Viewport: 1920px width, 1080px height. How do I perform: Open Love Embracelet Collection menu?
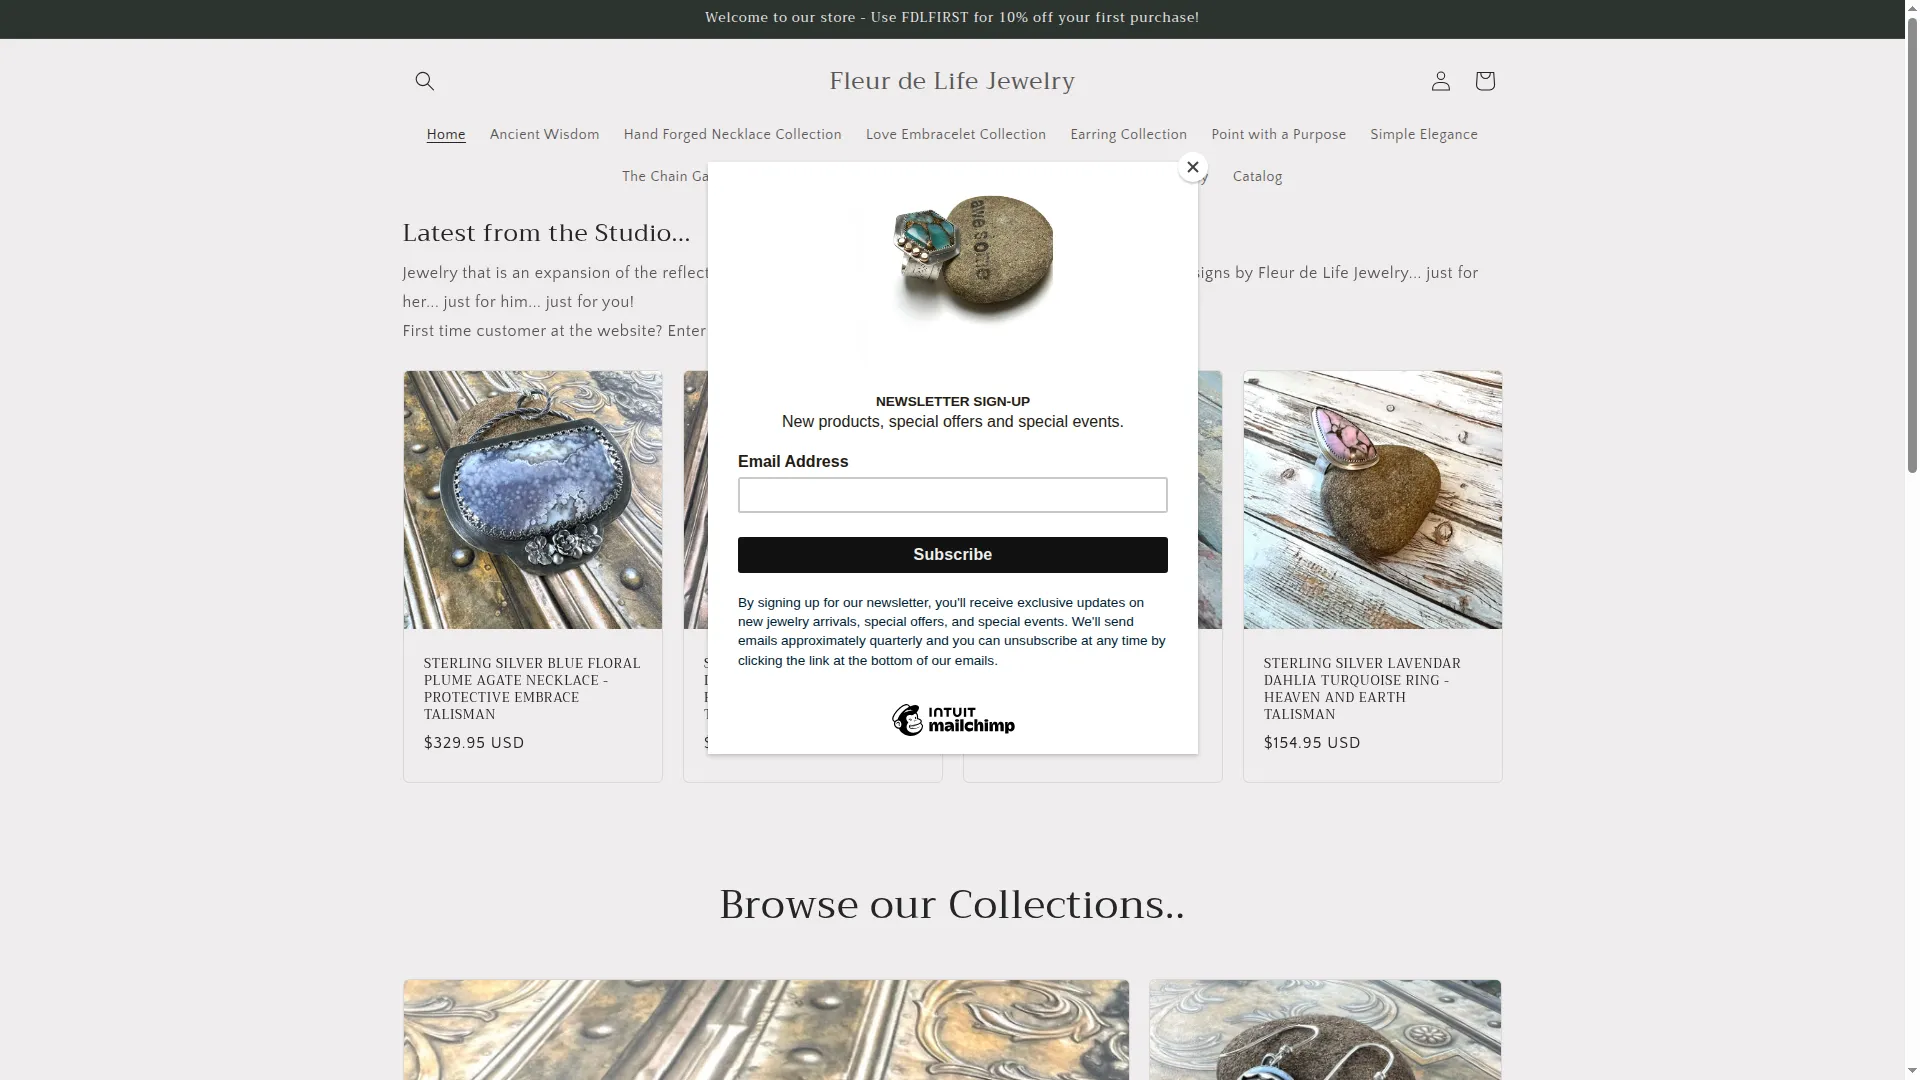[x=955, y=135]
